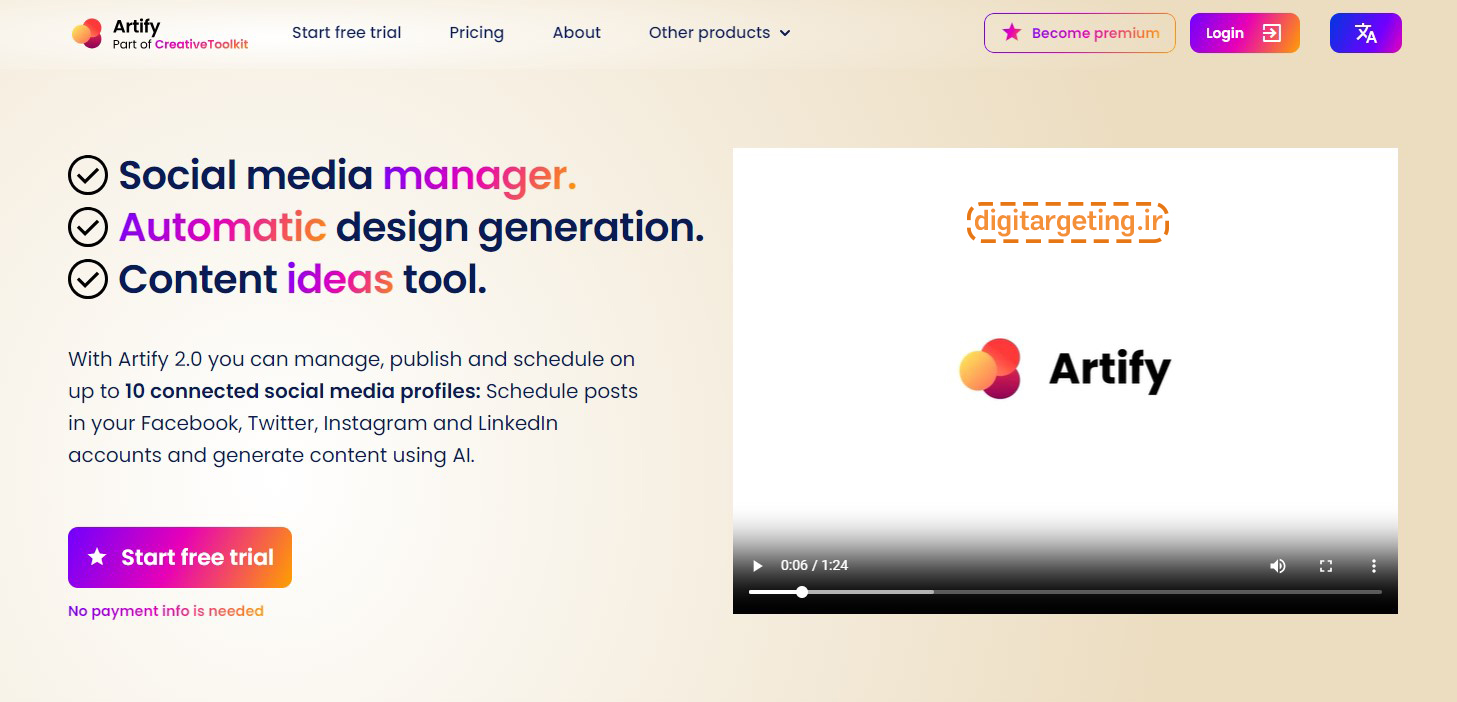1457x702 pixels.
Task: Go to Start free trial in navigation
Action: 346,33
